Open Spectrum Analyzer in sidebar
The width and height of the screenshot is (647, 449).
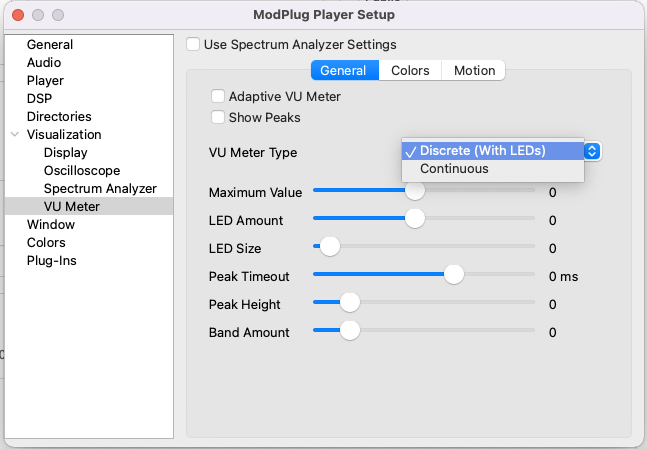[x=100, y=189]
